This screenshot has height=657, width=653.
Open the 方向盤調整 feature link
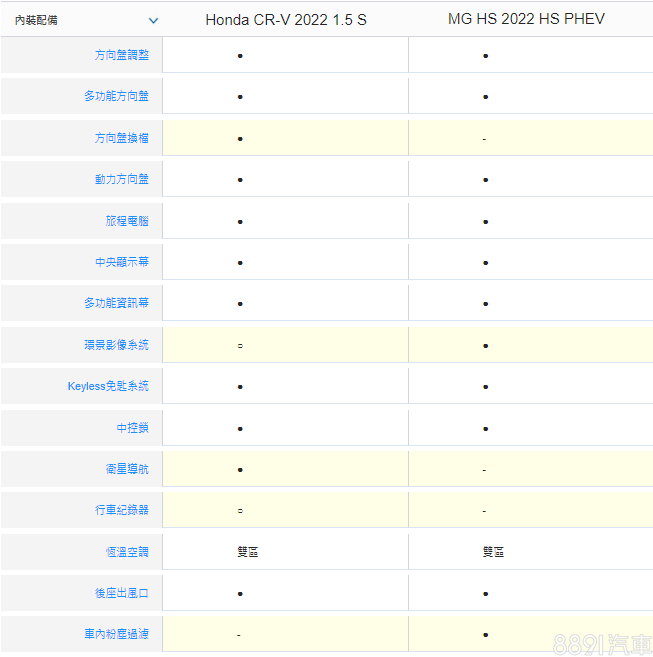click(121, 55)
